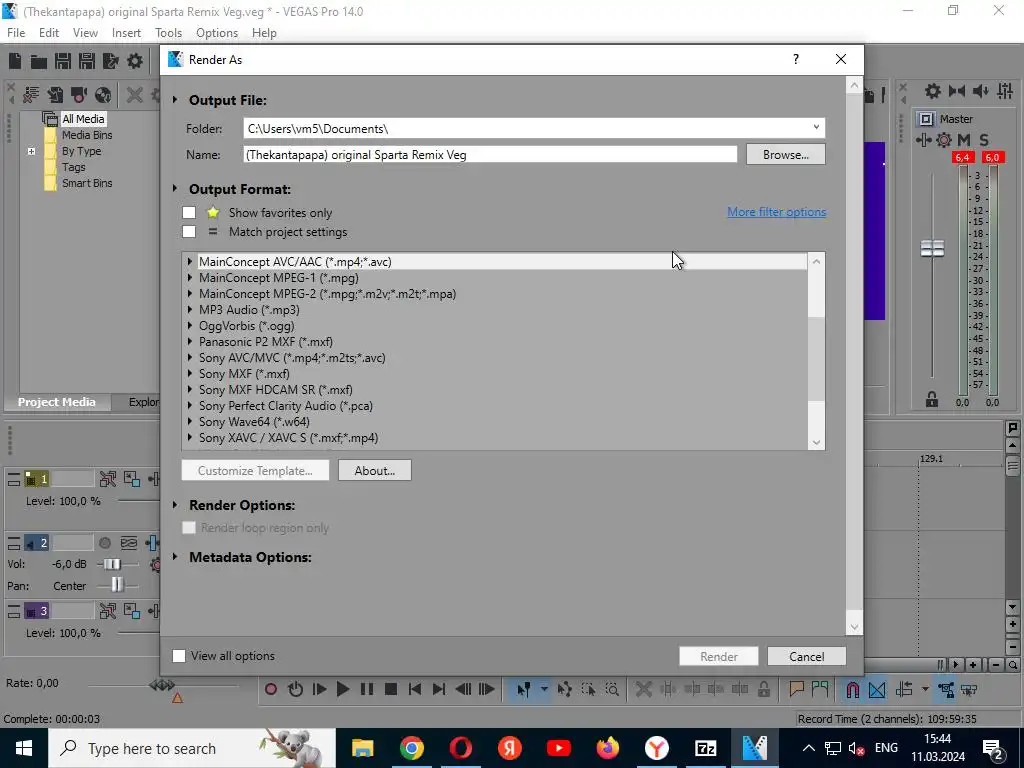Open the Normal Edit tool dropdown arrow
The width and height of the screenshot is (1024, 768).
coord(543,689)
